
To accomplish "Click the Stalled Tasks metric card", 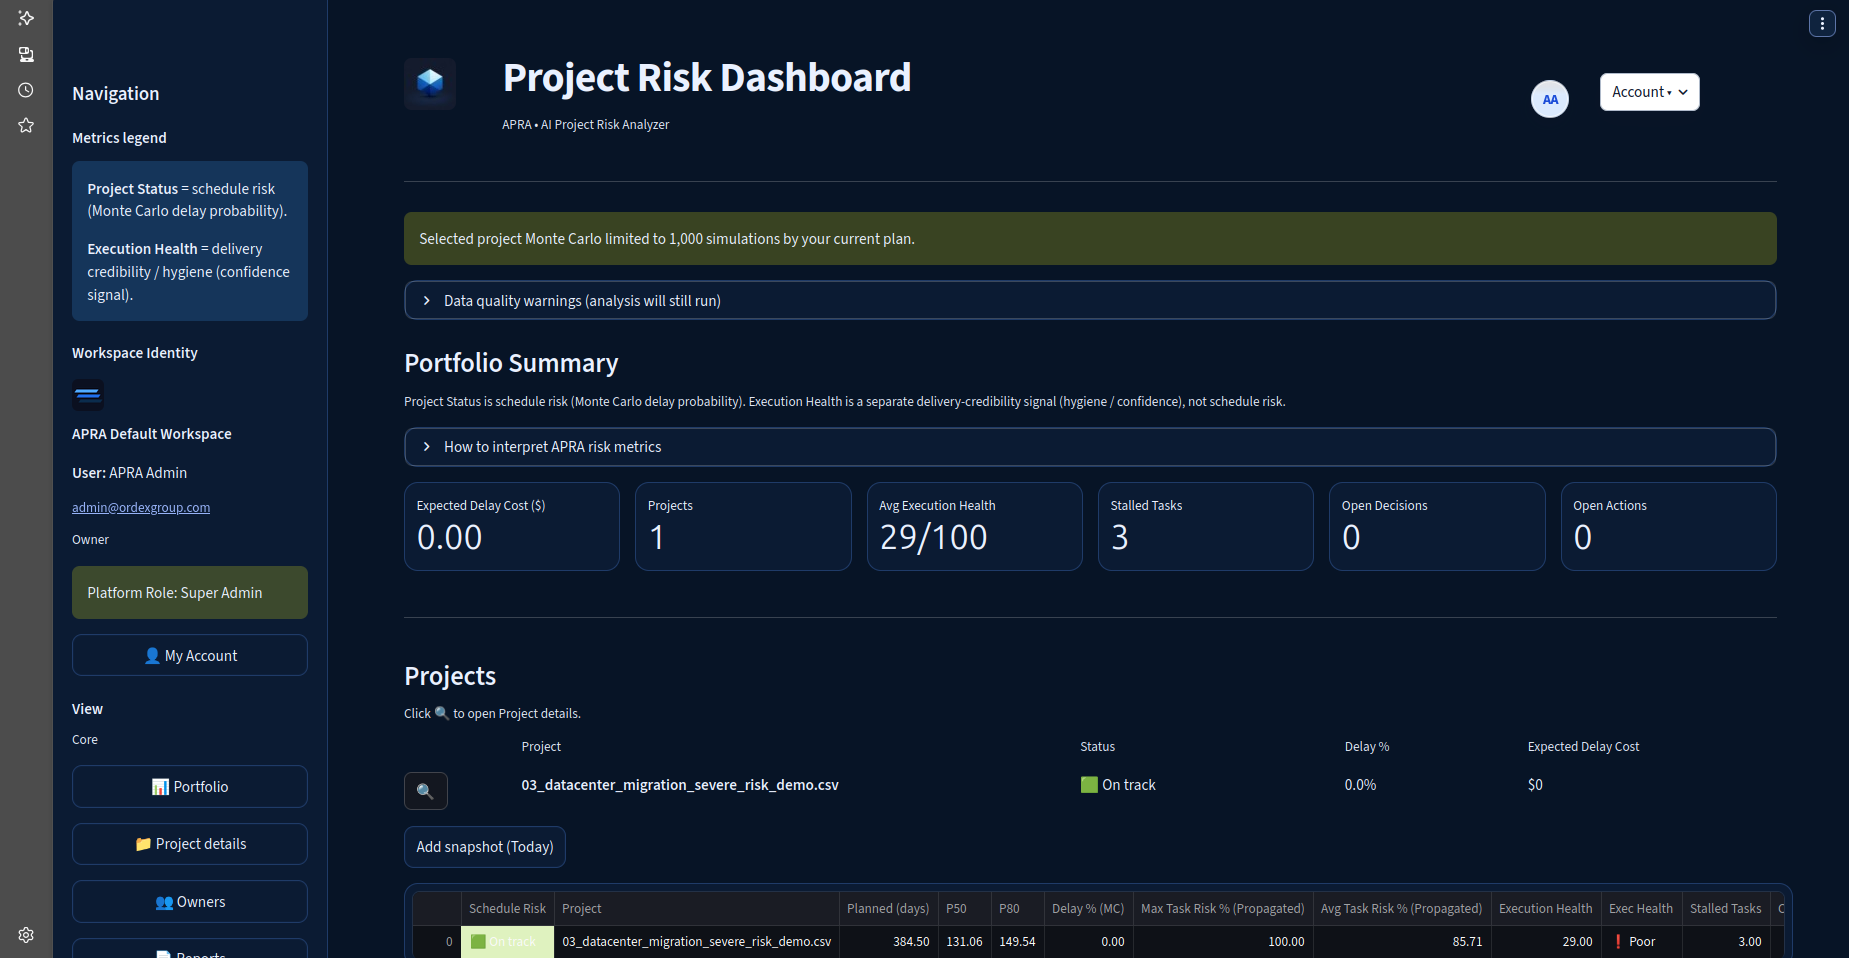I will [1206, 526].
